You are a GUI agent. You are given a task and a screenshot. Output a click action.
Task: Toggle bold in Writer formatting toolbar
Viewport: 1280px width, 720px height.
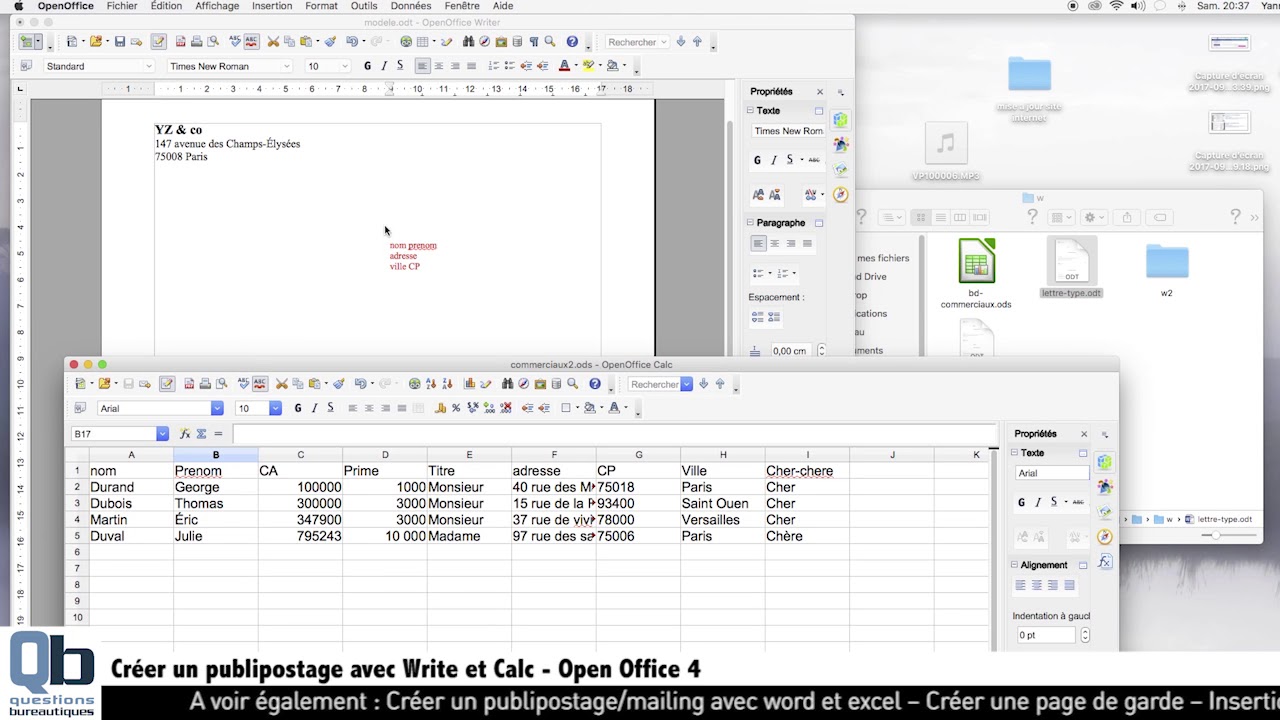coord(367,66)
